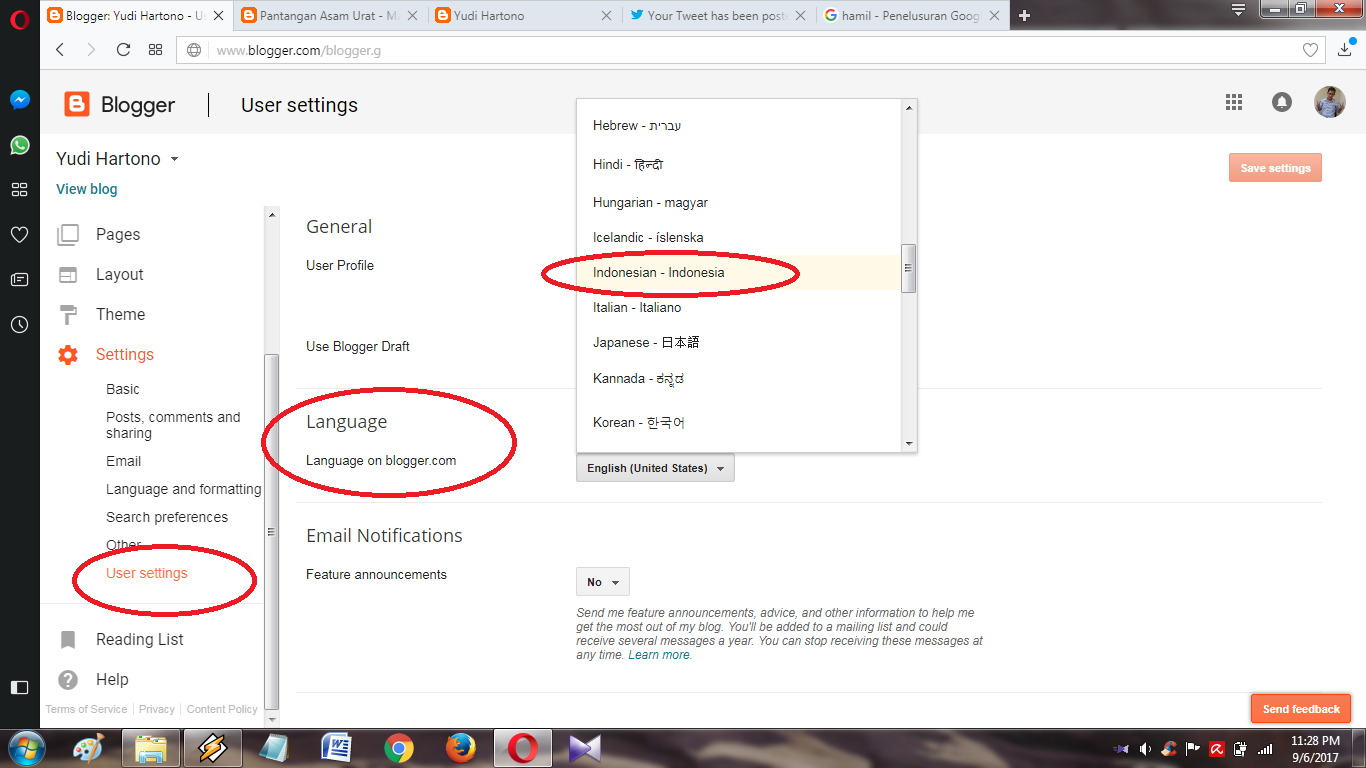
Task: Open the Content Policy link
Action: point(222,709)
